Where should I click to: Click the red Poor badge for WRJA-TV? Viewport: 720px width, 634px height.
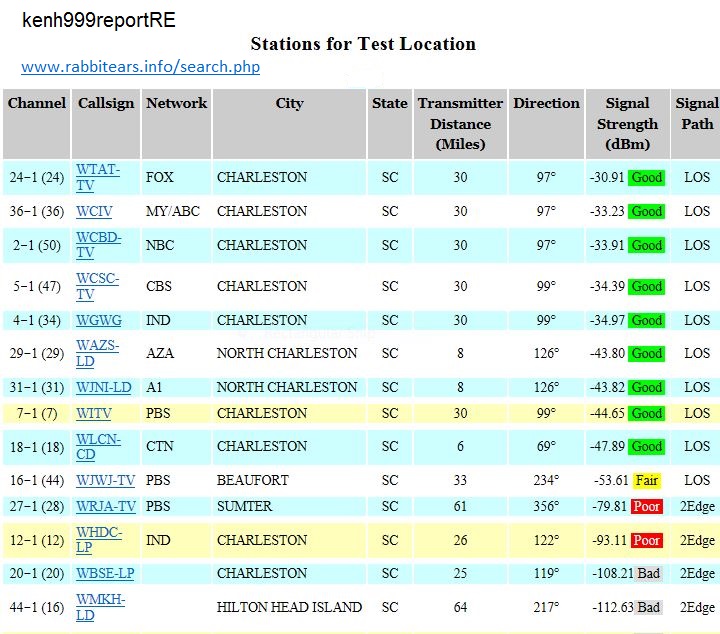click(x=646, y=507)
